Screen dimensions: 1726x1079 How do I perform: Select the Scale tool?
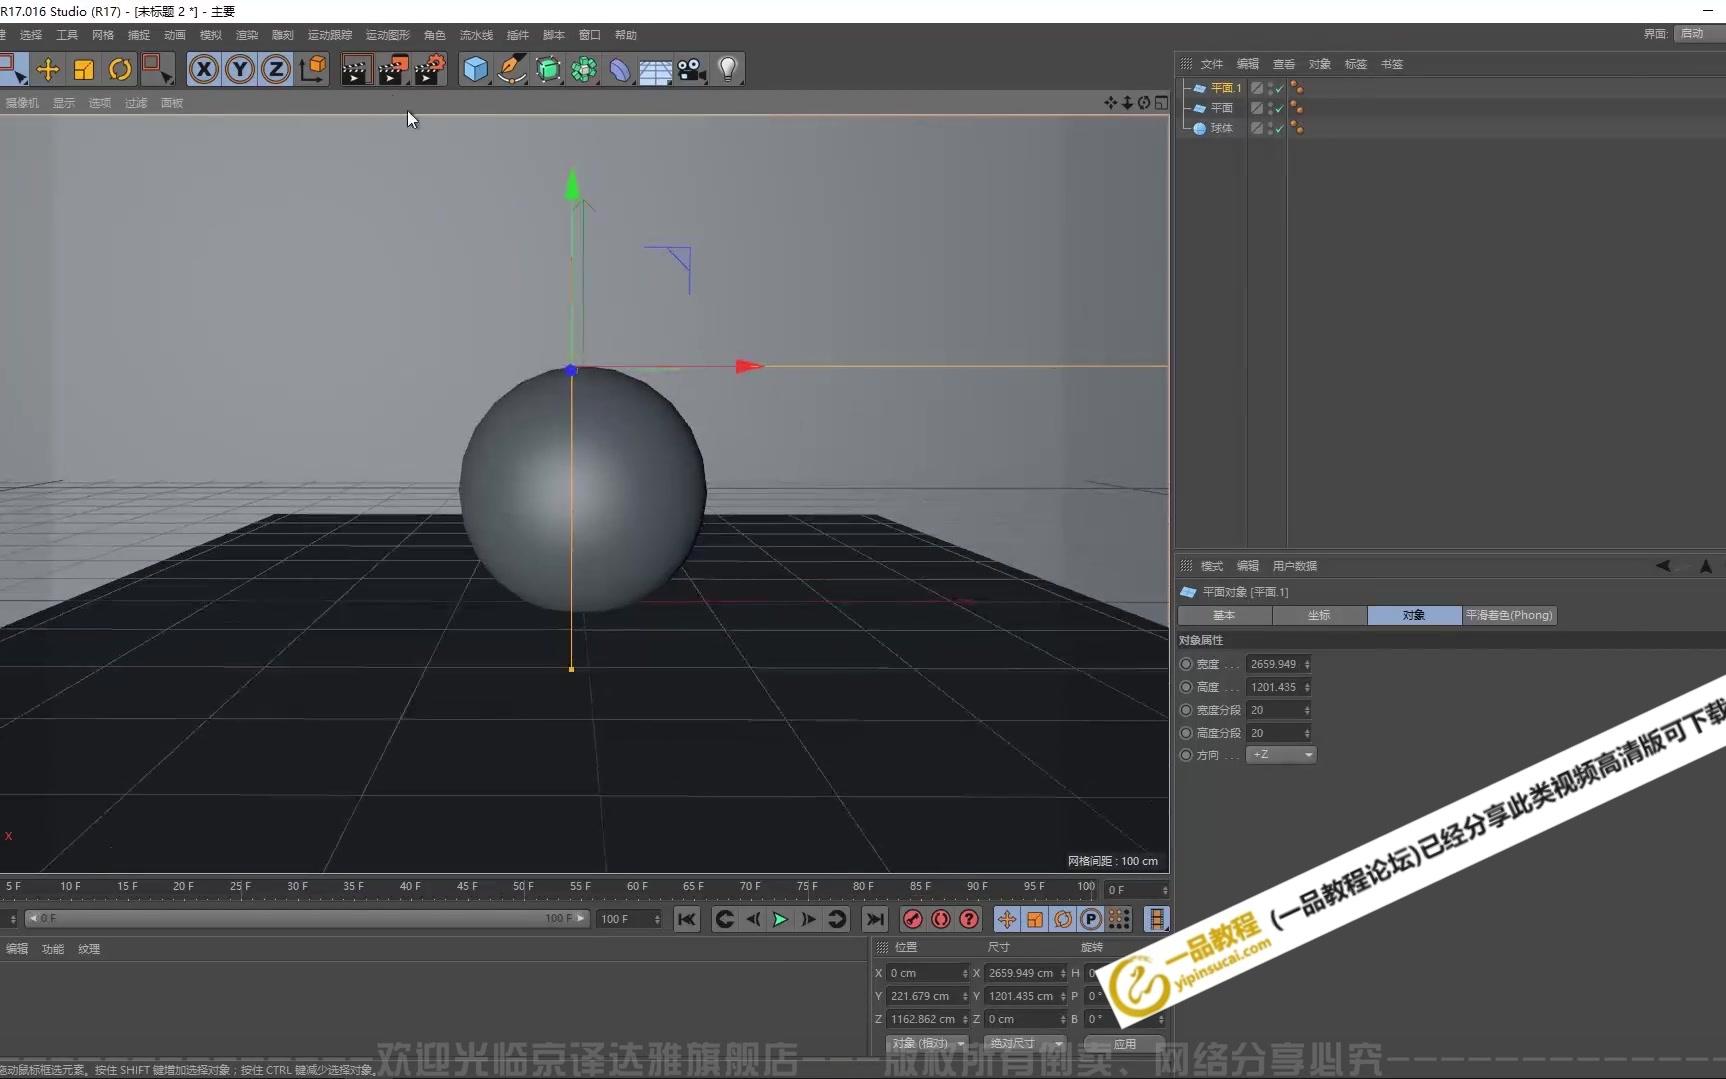(x=84, y=69)
